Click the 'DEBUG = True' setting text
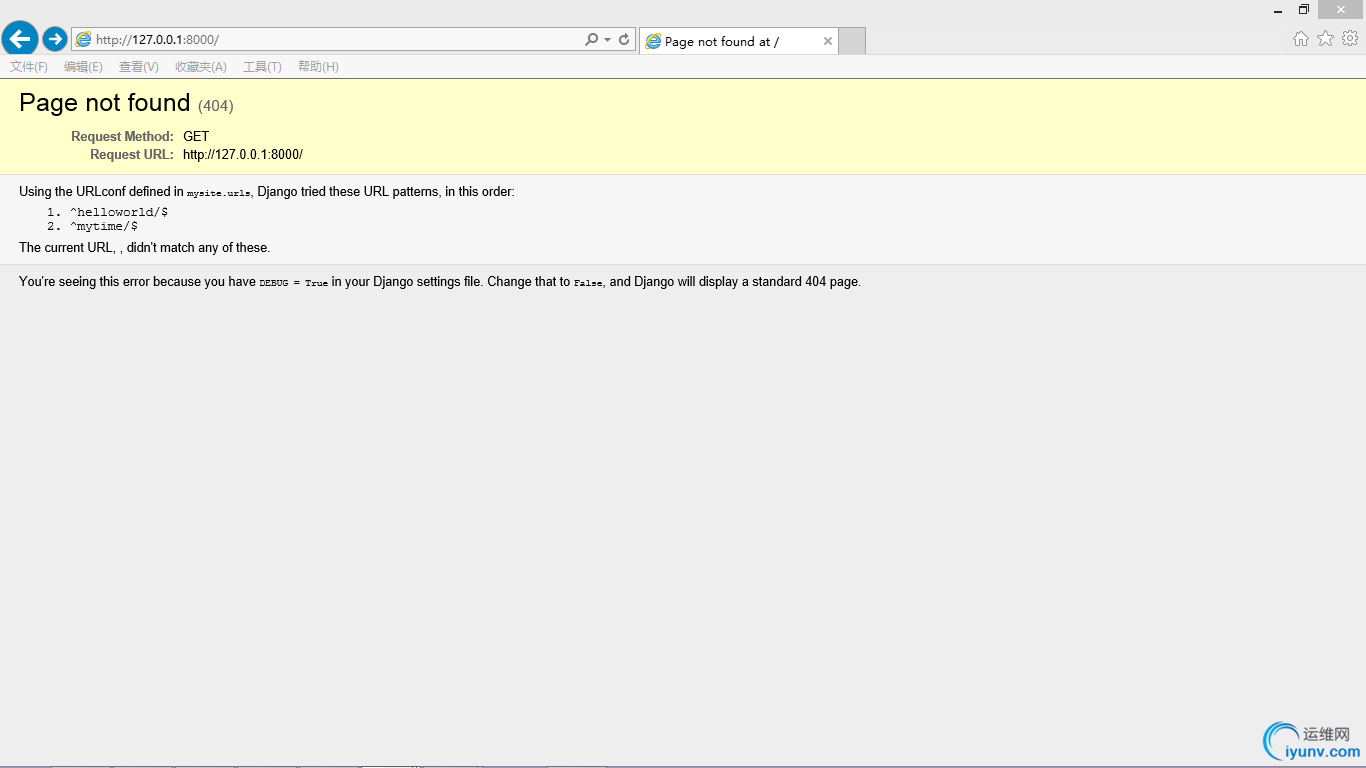The width and height of the screenshot is (1366, 768). (x=293, y=283)
